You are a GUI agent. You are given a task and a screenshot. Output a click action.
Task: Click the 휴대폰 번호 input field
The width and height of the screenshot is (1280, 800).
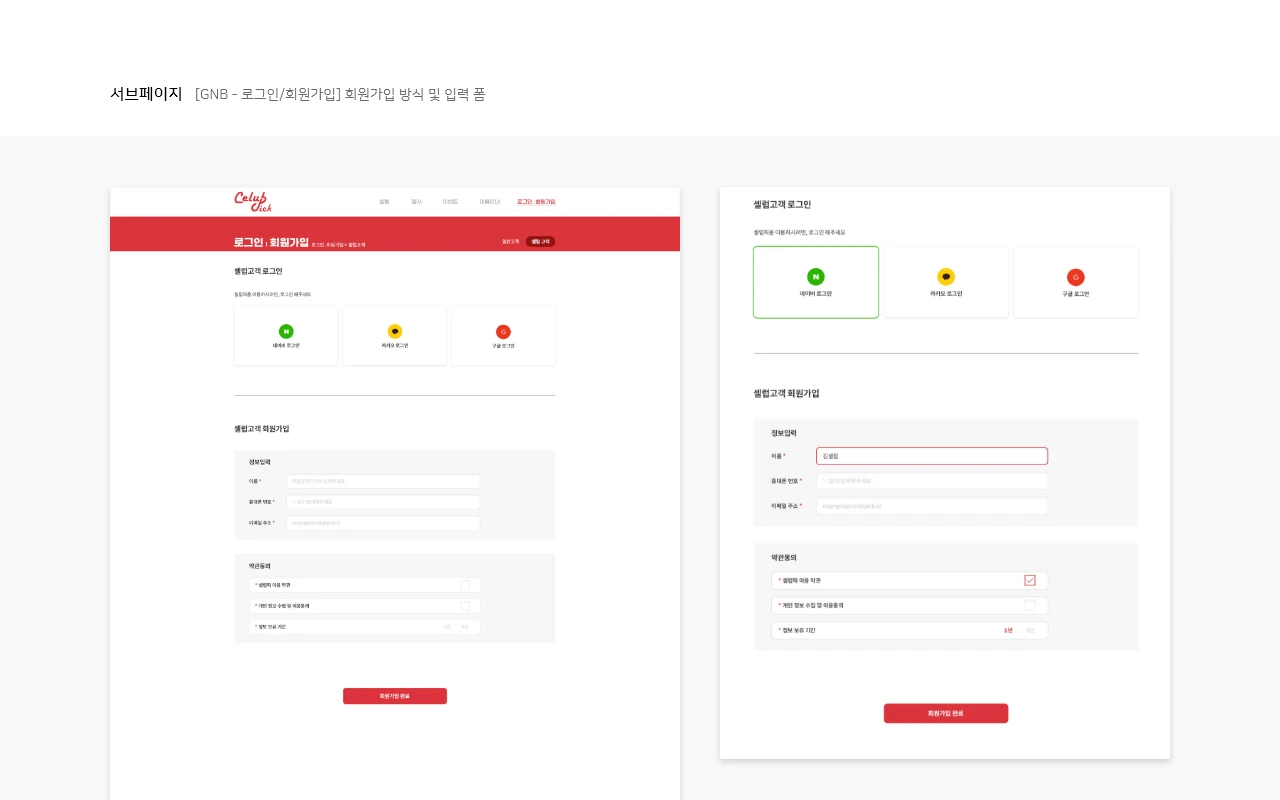(932, 481)
